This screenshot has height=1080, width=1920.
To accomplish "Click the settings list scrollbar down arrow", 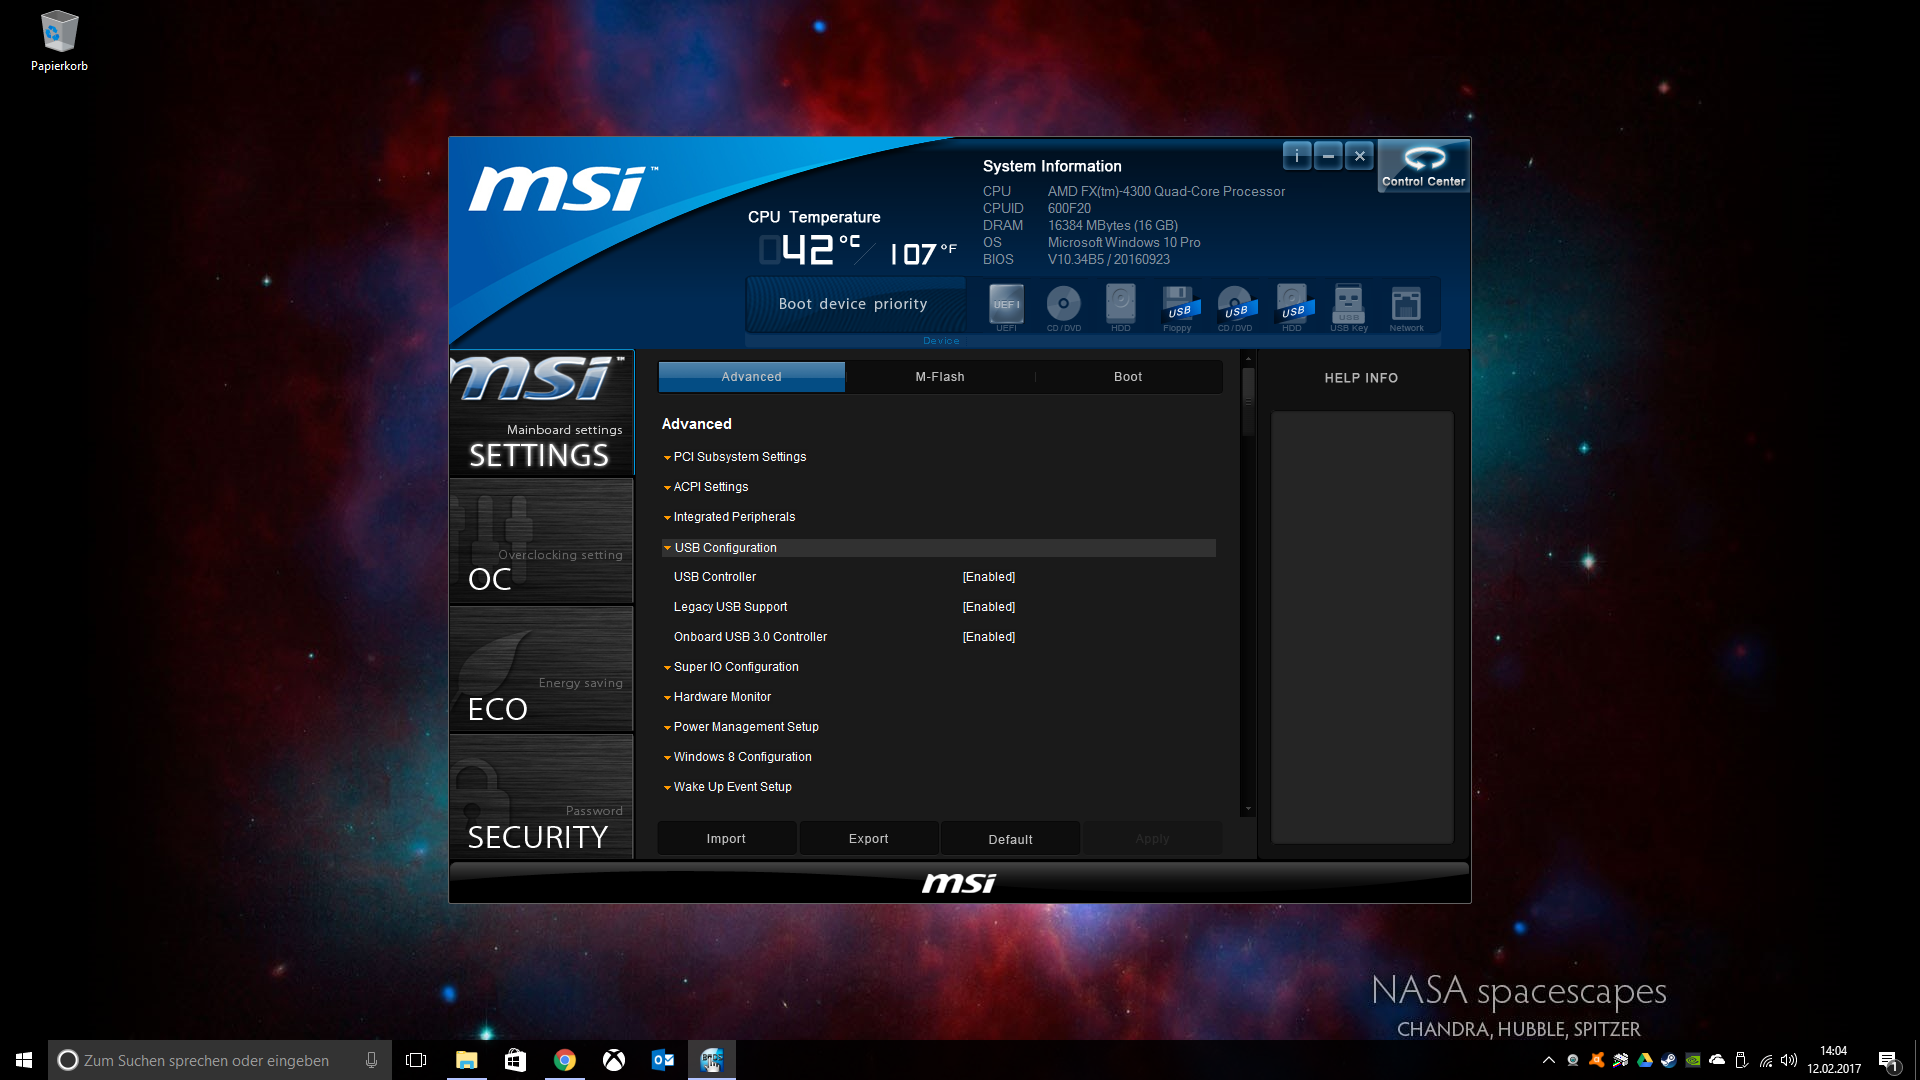I will pos(1247,809).
